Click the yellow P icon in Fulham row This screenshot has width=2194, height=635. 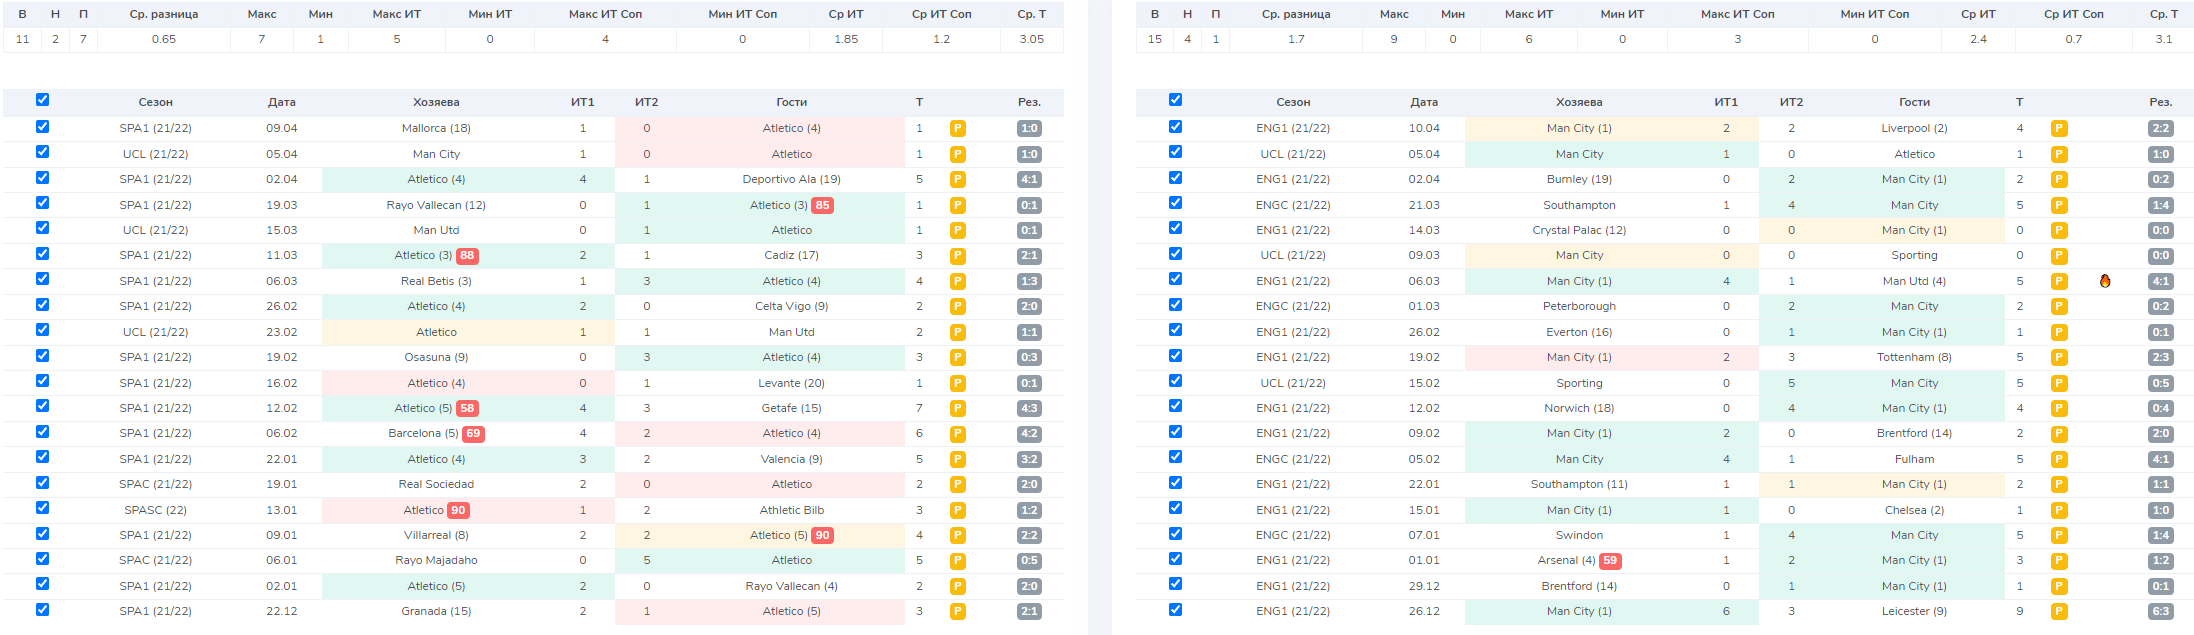click(2058, 459)
